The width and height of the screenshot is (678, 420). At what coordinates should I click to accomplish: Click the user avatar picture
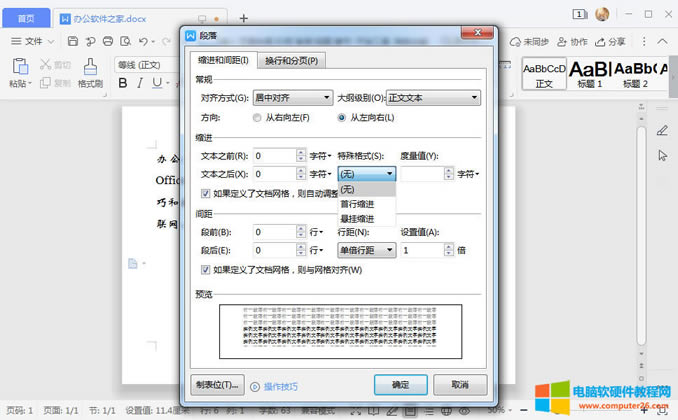point(602,14)
